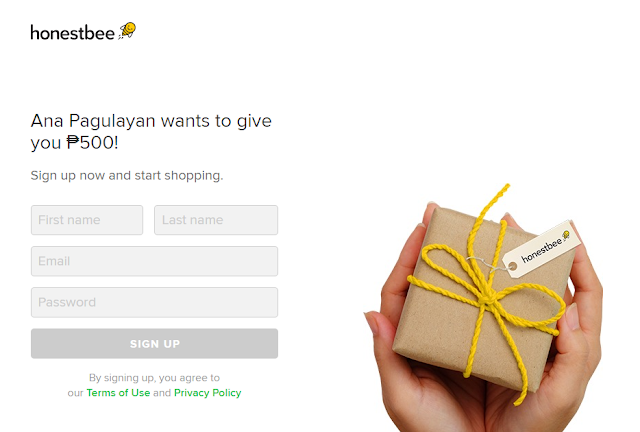640x432 pixels.
Task: Click the yellow bow knot on the gift
Action: pos(487,299)
